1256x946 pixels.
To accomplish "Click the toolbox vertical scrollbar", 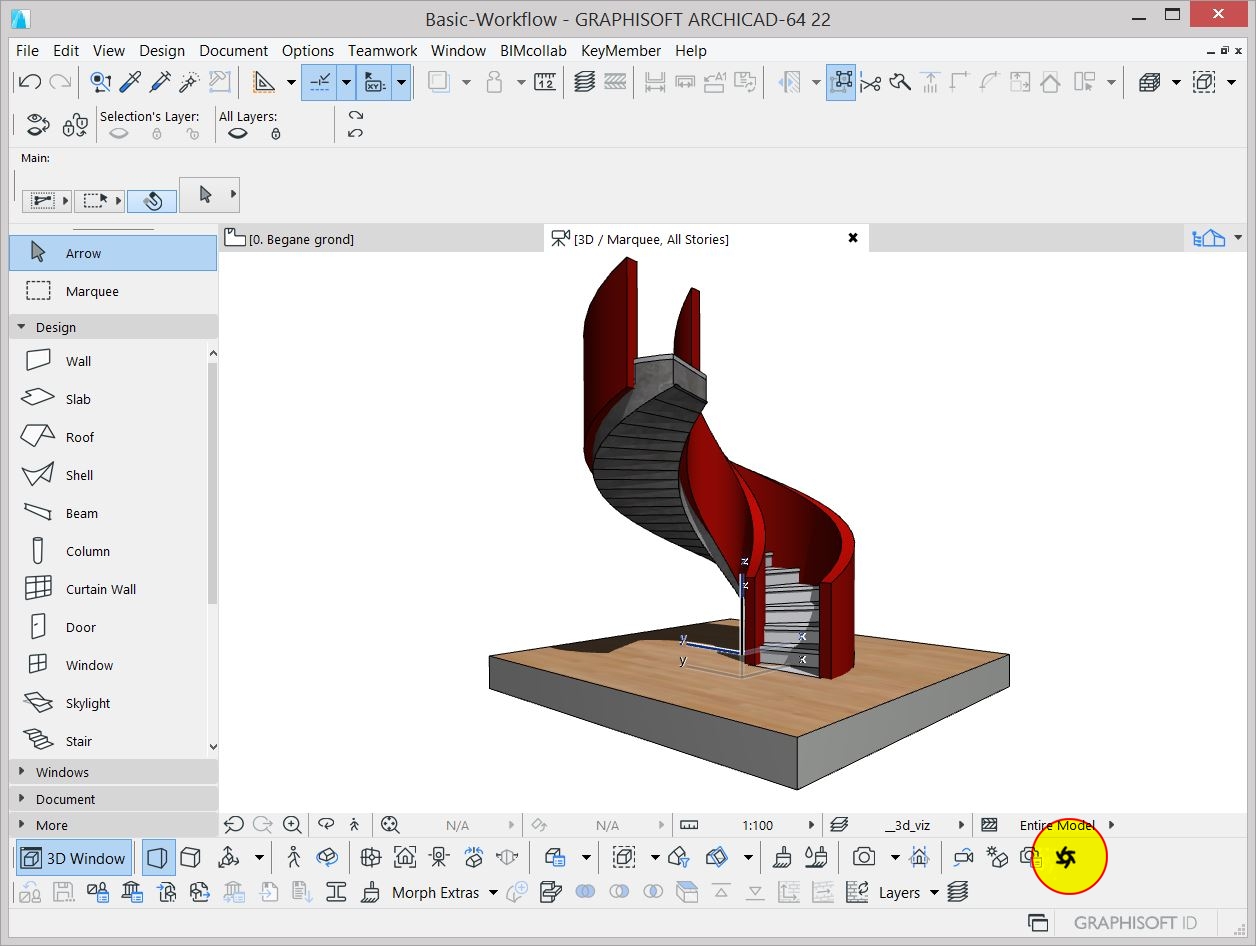I will click(x=212, y=485).
